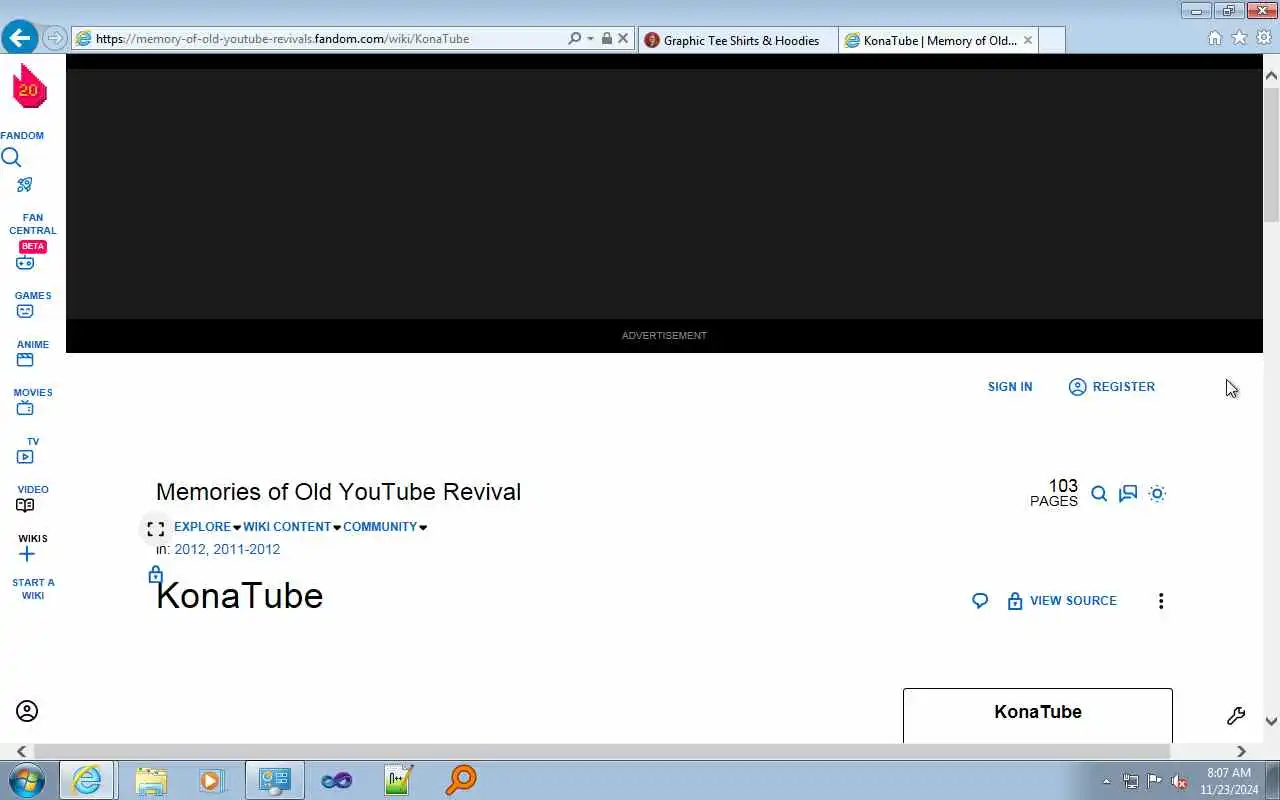The height and width of the screenshot is (800, 1280).
Task: Open the 2011-2012 category link
Action: (x=246, y=549)
